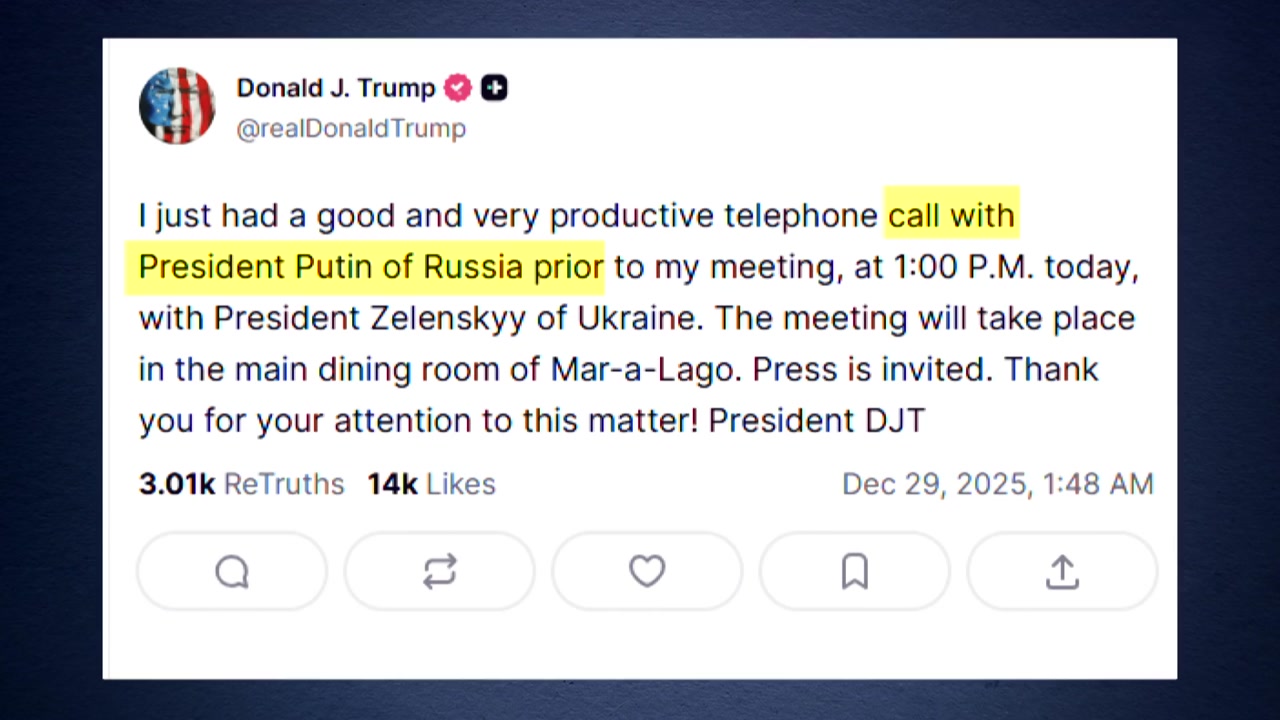Screen dimensions: 1280x720
Task: Like the post with the heart icon
Action: (647, 572)
